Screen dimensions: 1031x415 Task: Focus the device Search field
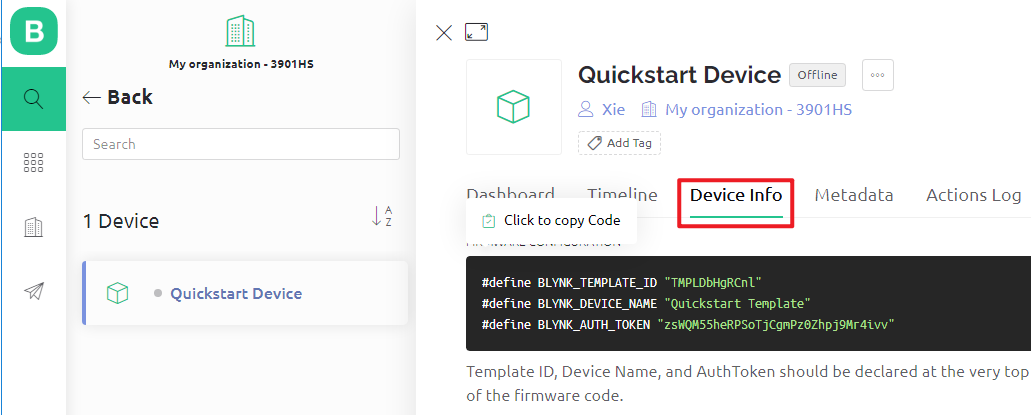pos(241,144)
